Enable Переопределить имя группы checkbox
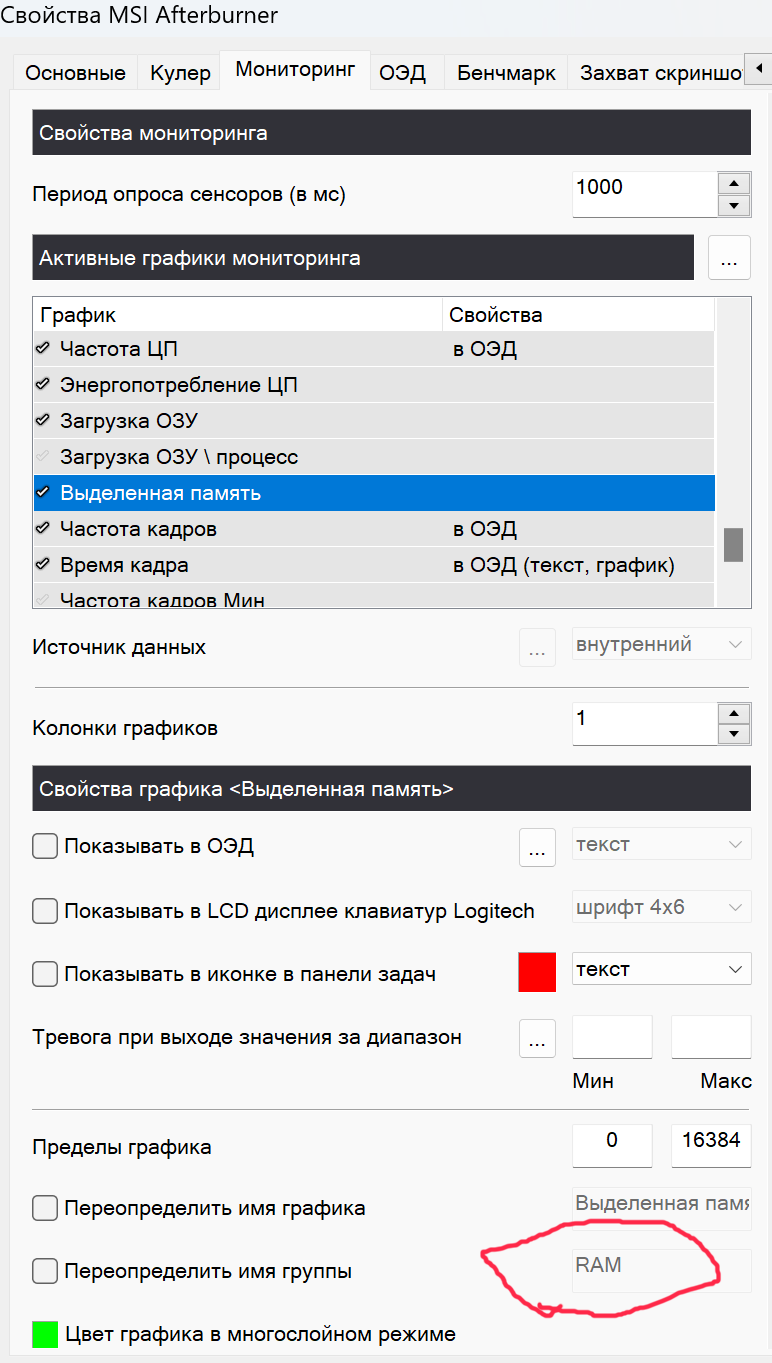The image size is (772, 1363). tap(45, 1271)
